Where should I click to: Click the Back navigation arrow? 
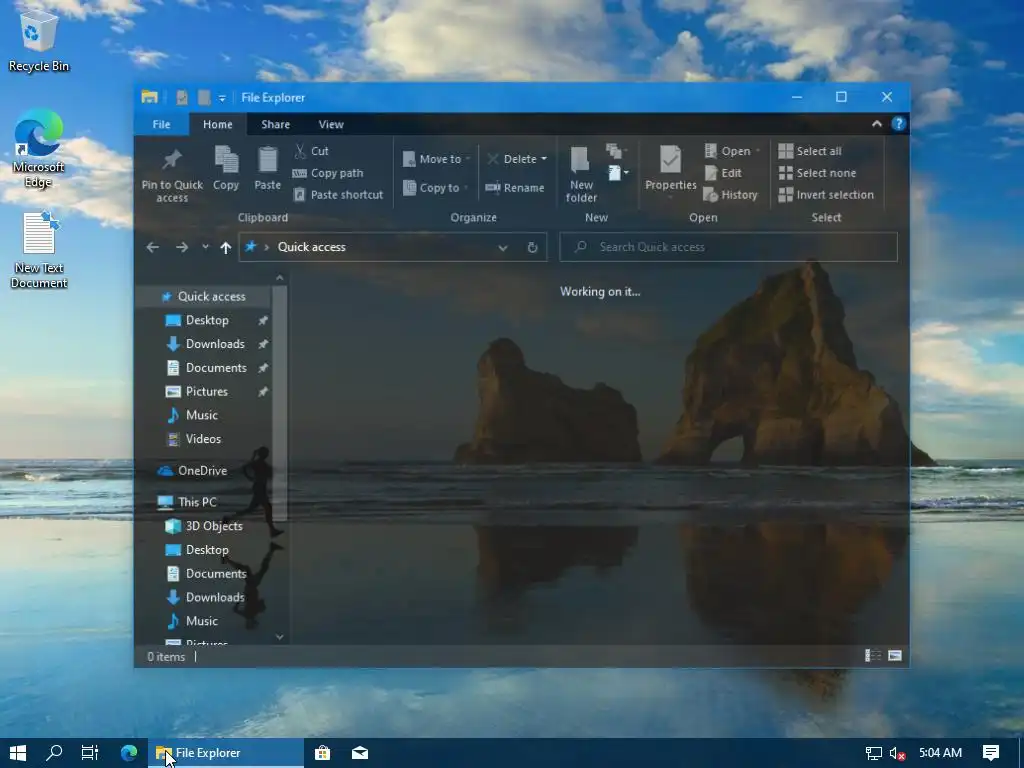pos(152,247)
